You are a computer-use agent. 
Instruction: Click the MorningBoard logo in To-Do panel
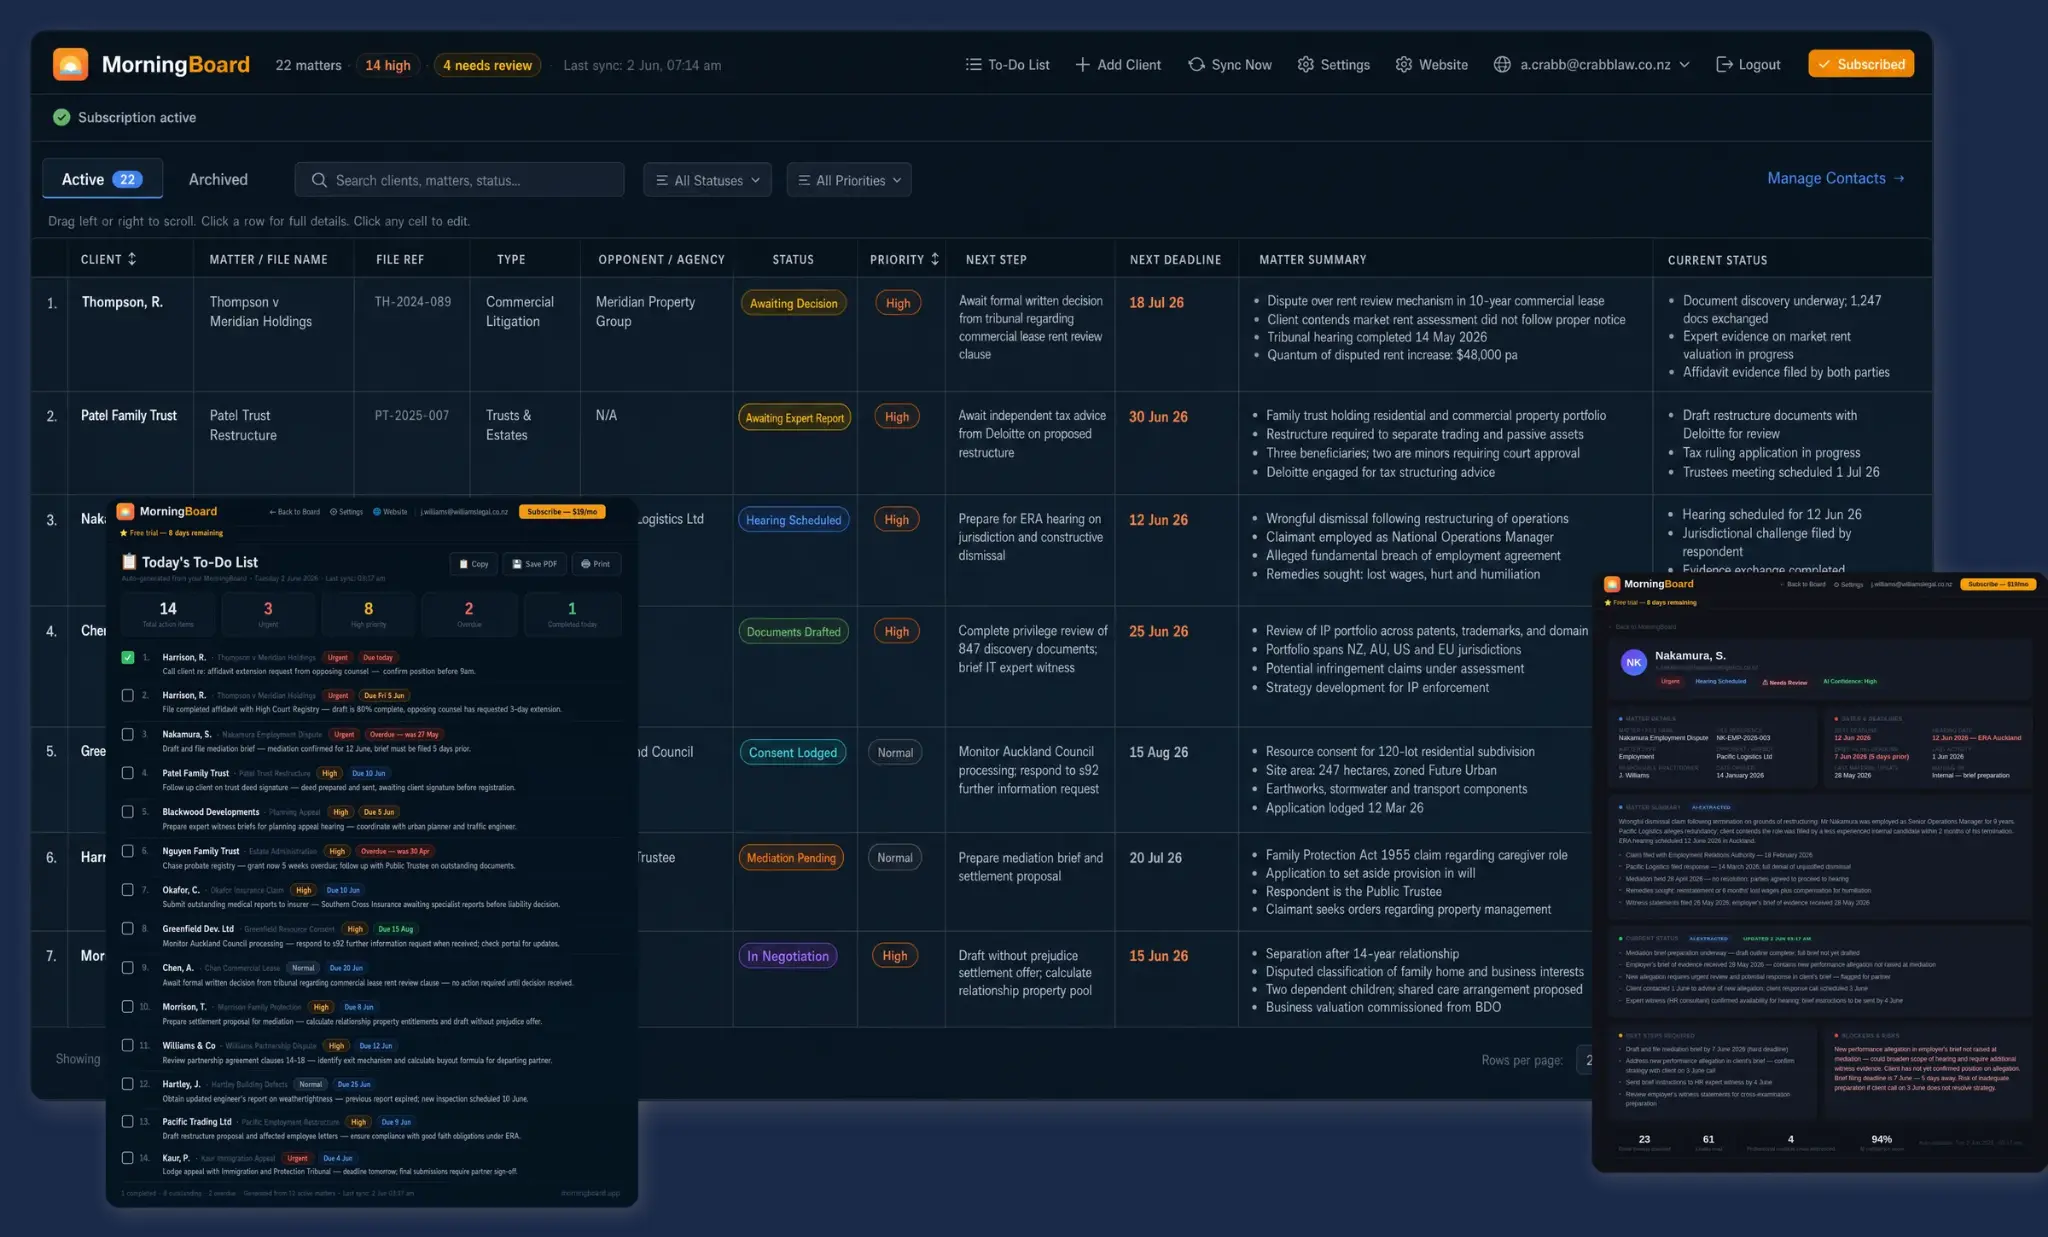125,511
